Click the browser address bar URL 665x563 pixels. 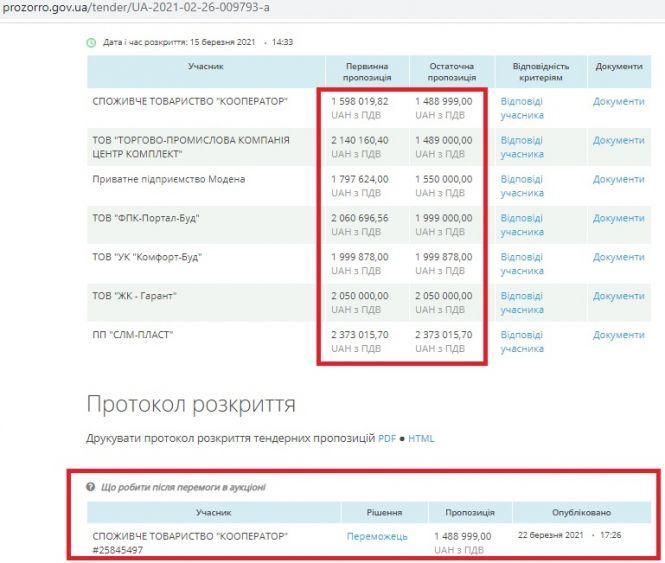pyautogui.click(x=136, y=8)
